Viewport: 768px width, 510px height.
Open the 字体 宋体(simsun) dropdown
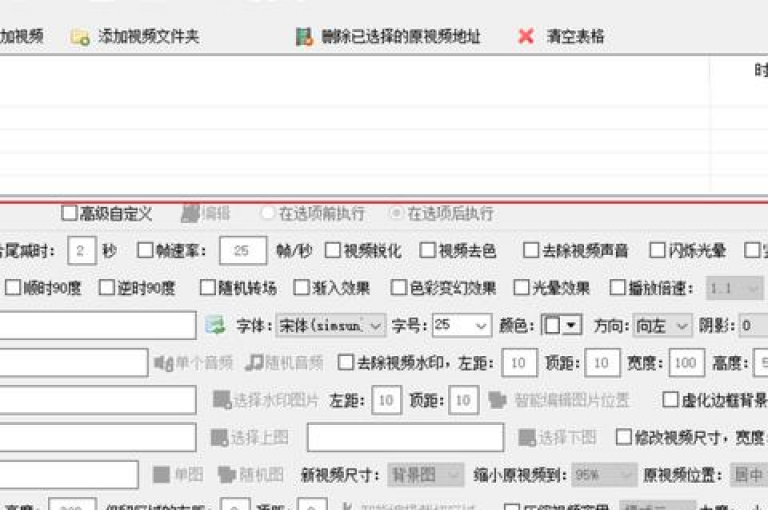[x=331, y=325]
